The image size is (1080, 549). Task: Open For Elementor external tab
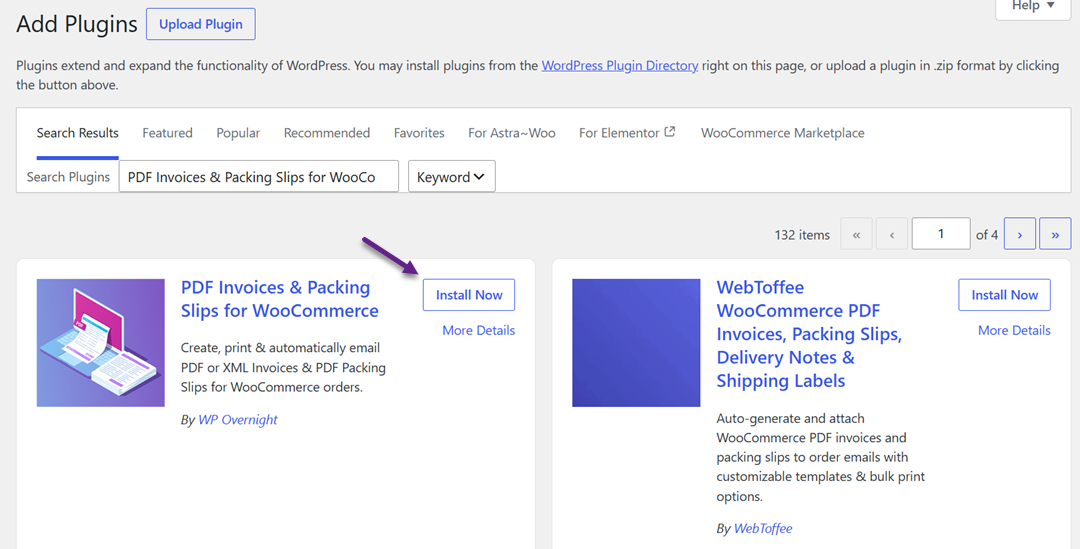click(x=627, y=133)
